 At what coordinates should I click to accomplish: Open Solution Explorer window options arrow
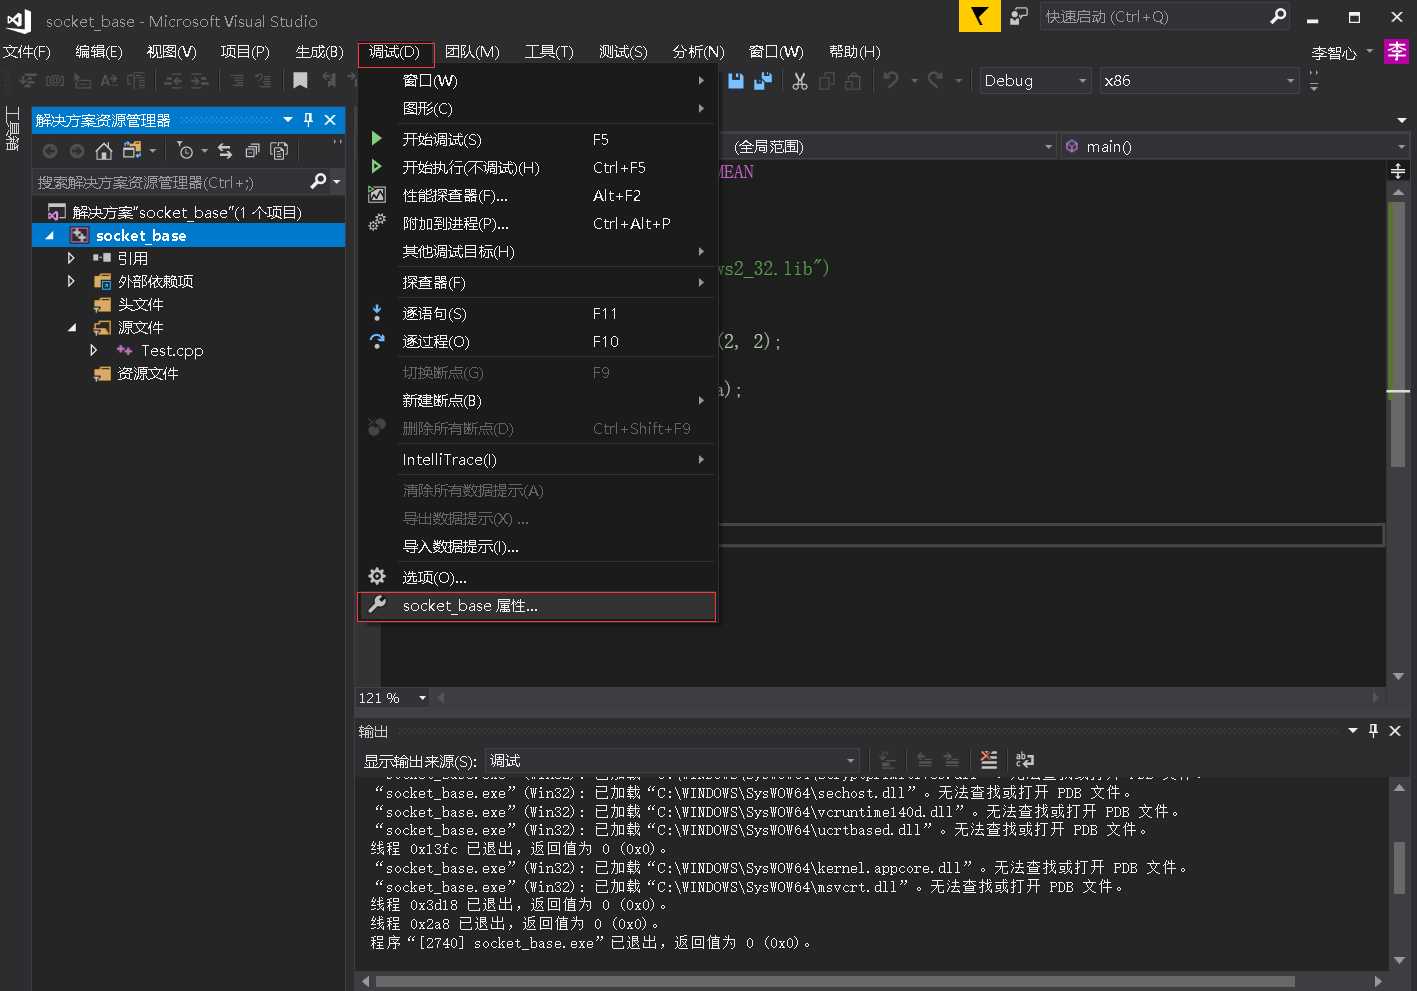288,120
